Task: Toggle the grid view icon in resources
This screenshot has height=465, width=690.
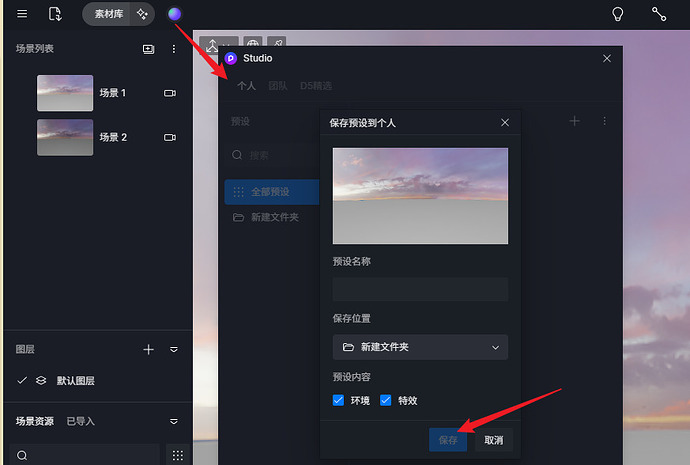Action: coord(178,455)
